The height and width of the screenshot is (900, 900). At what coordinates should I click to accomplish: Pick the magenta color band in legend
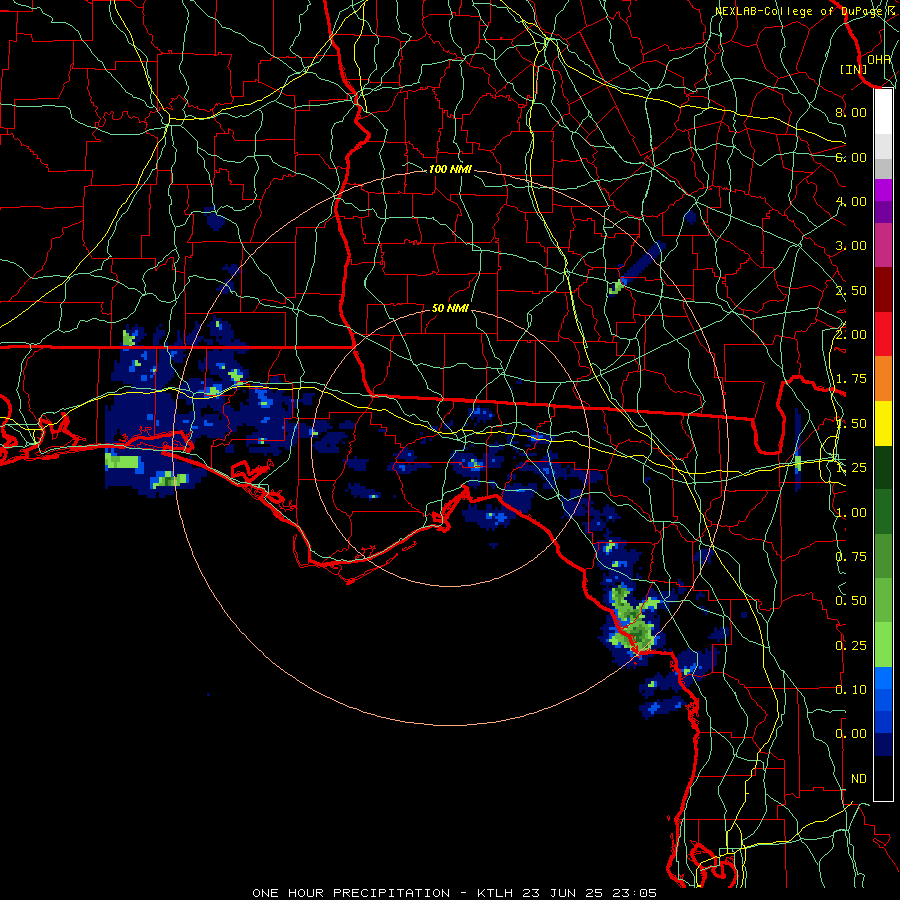tap(883, 190)
